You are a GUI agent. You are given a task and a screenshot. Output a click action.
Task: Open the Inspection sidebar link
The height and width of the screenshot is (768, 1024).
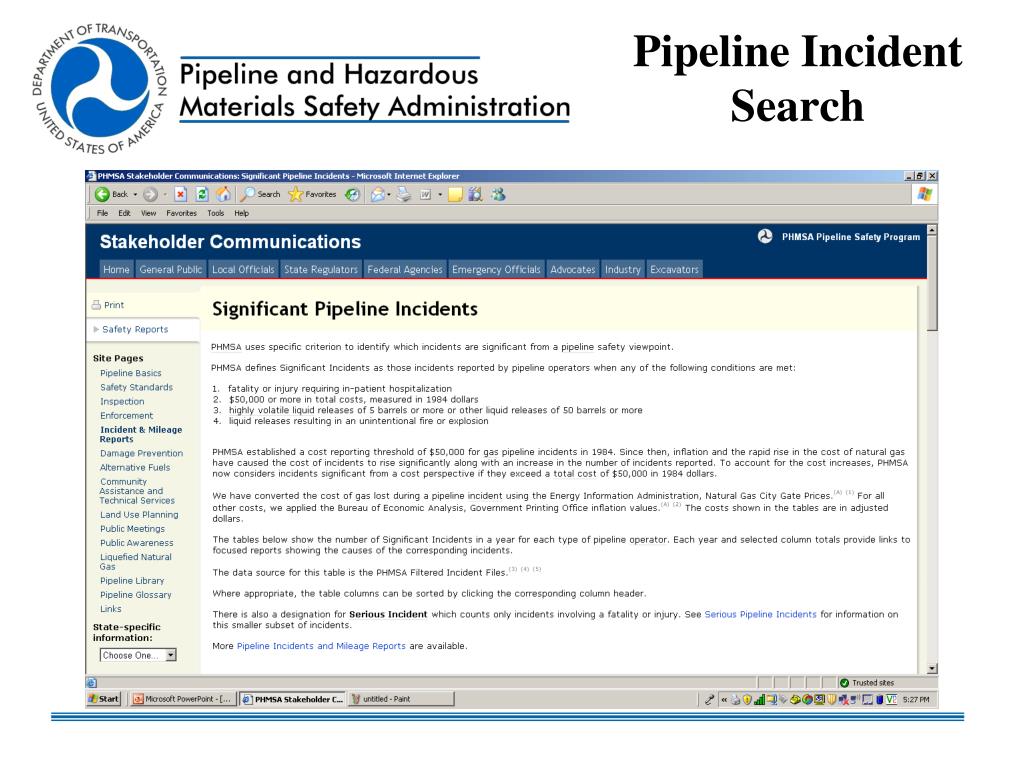[122, 402]
